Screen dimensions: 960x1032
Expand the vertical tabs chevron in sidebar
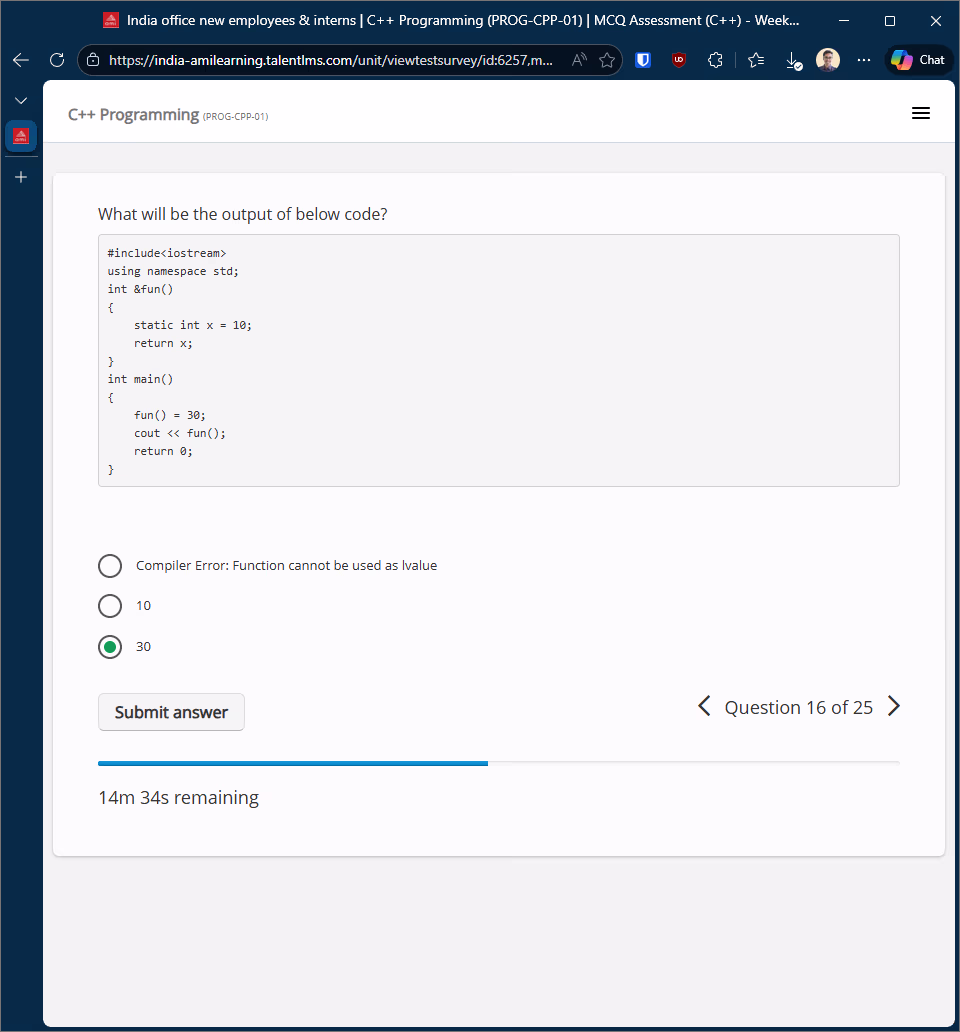(21, 101)
